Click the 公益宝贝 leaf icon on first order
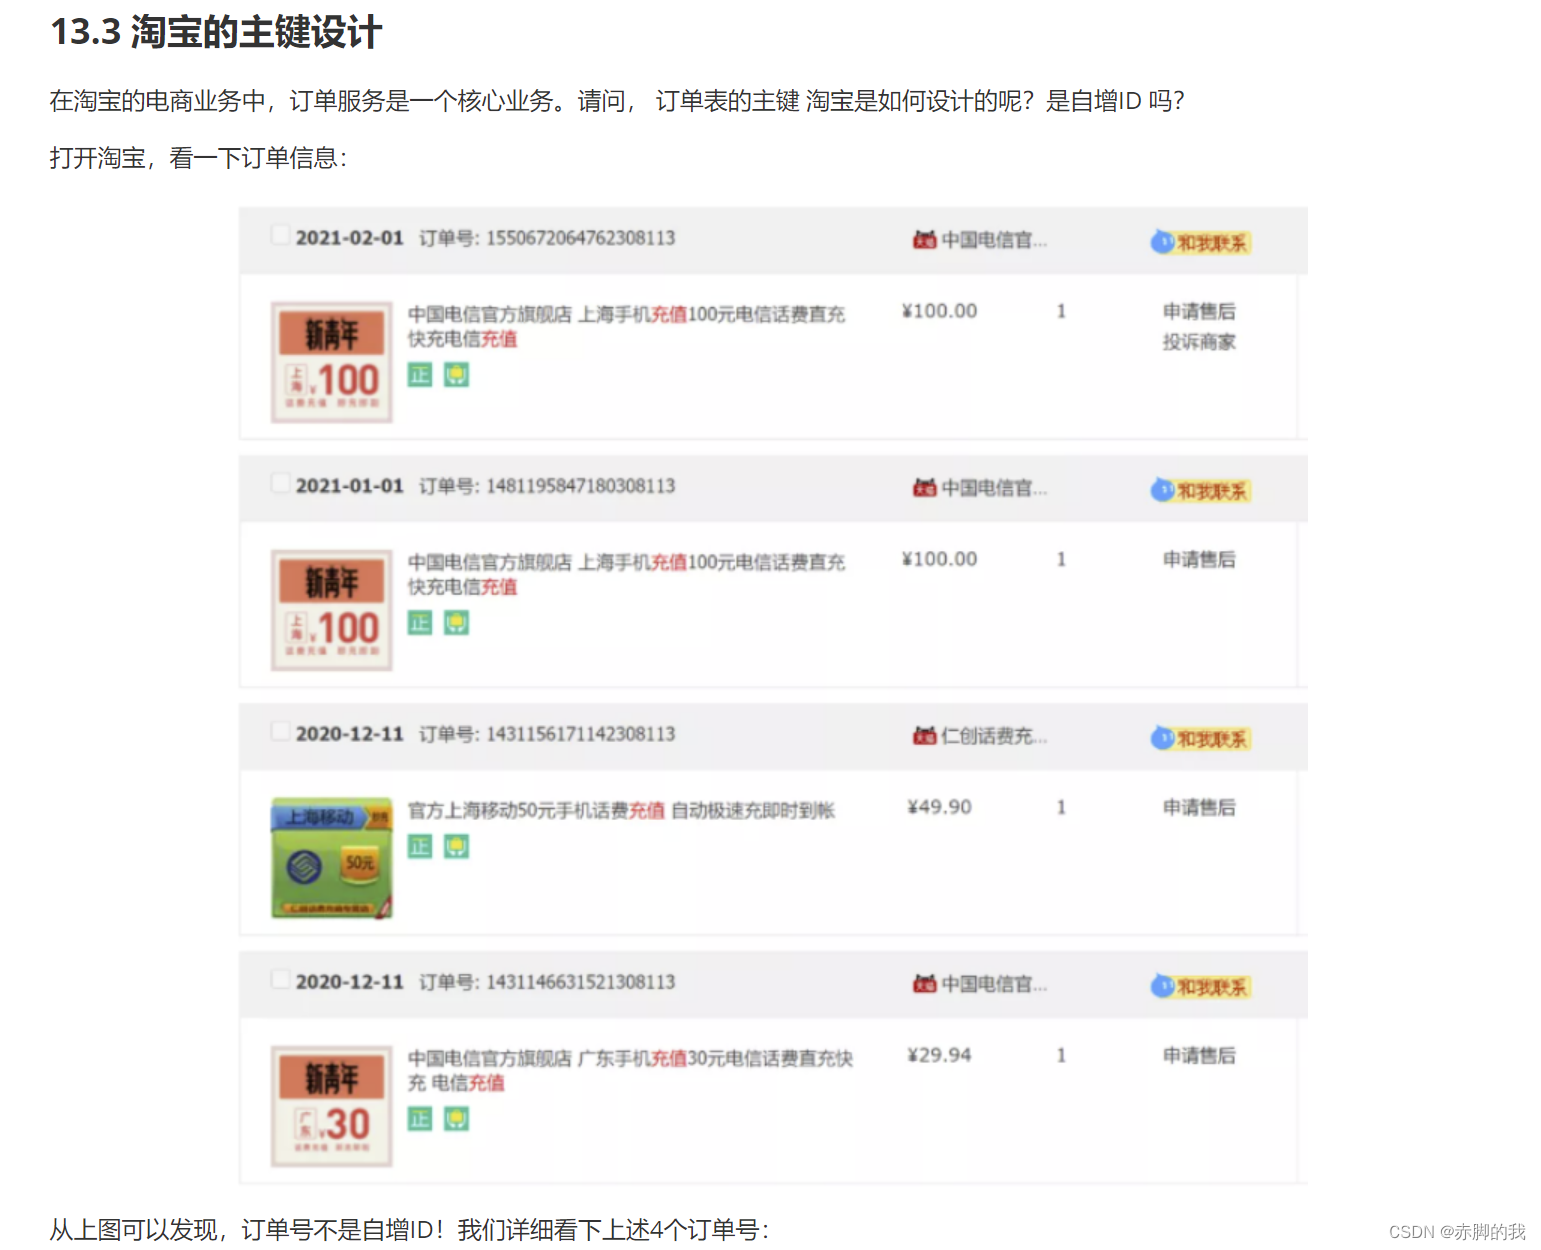This screenshot has height=1250, width=1541. 458,375
